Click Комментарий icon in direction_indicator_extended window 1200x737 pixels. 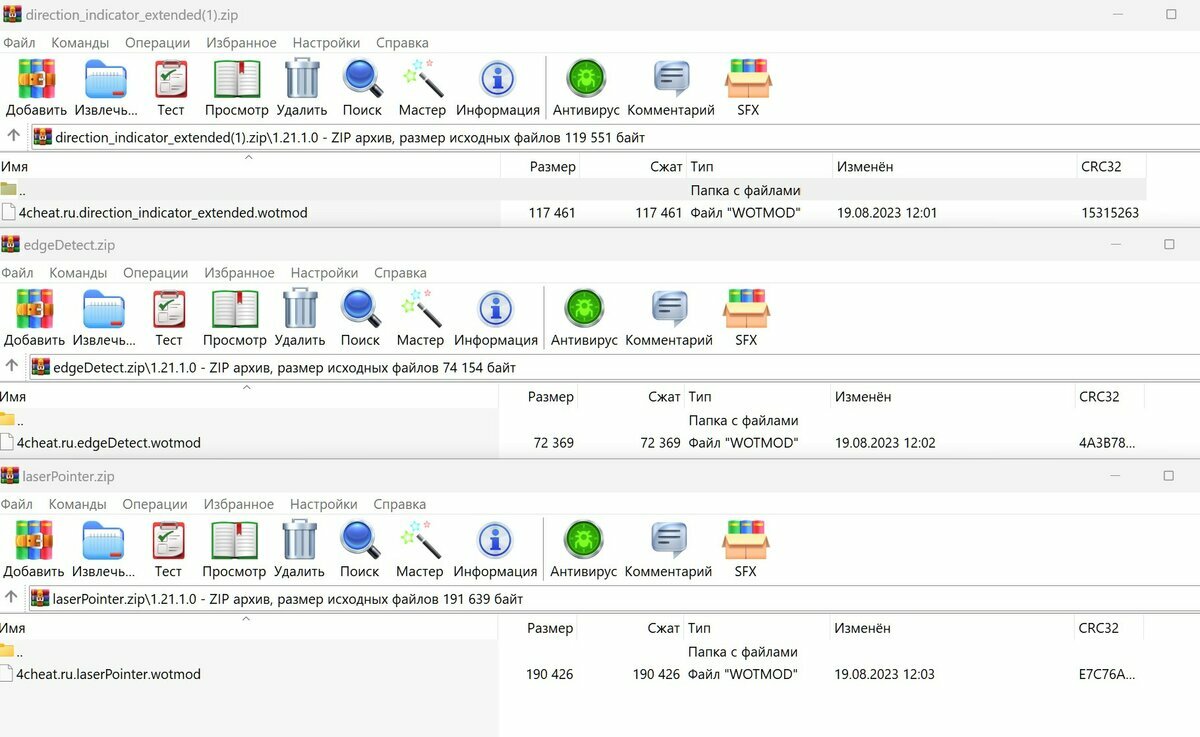(671, 80)
